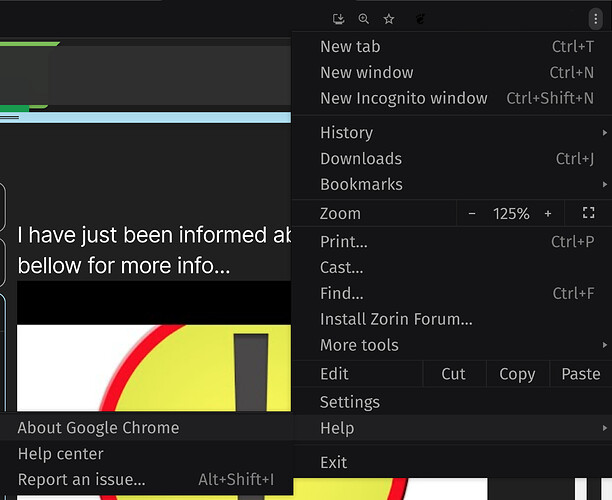Click the Paste button in Edit row
The image size is (612, 500).
pos(581,374)
